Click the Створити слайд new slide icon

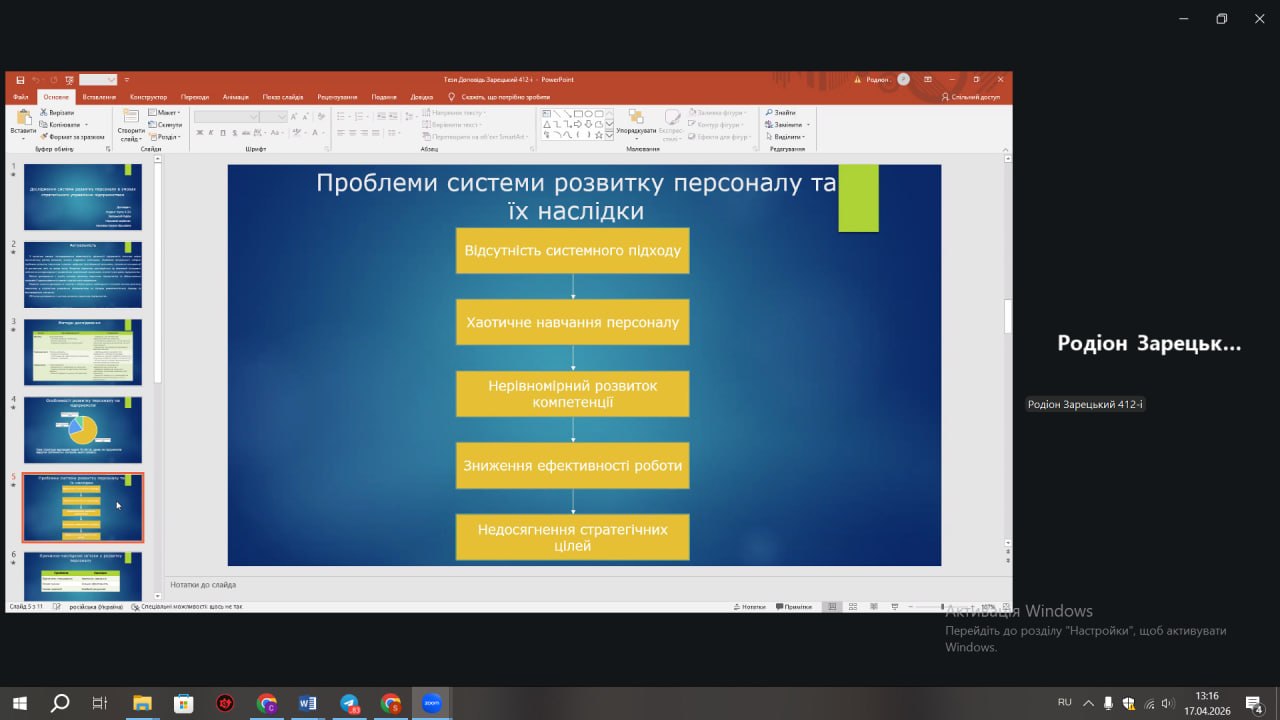[x=131, y=120]
